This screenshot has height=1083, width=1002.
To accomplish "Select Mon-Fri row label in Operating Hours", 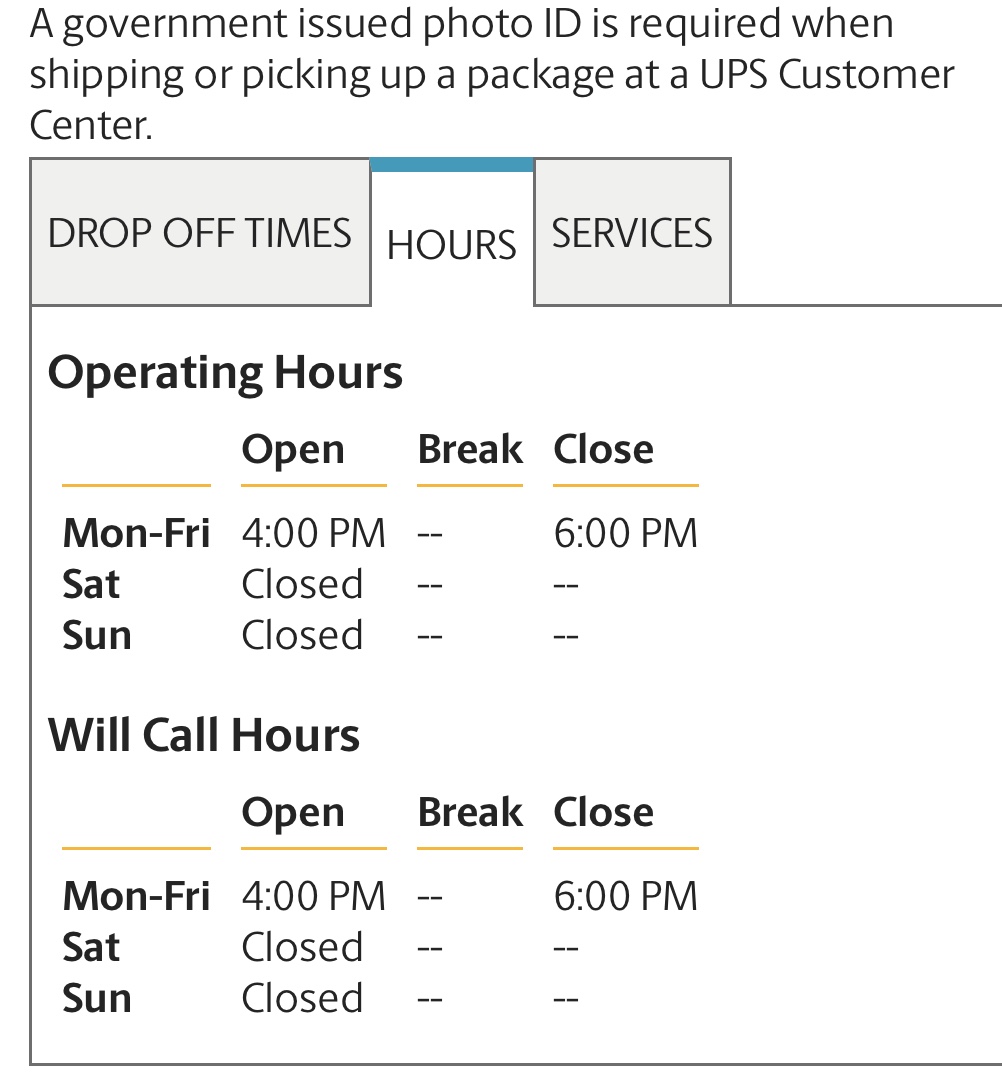I will (136, 533).
